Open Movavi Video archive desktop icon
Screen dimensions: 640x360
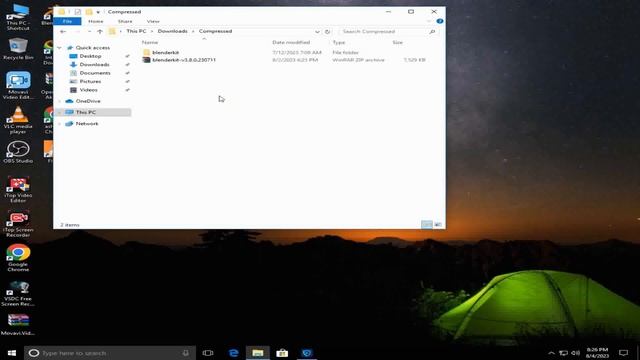click(x=18, y=324)
